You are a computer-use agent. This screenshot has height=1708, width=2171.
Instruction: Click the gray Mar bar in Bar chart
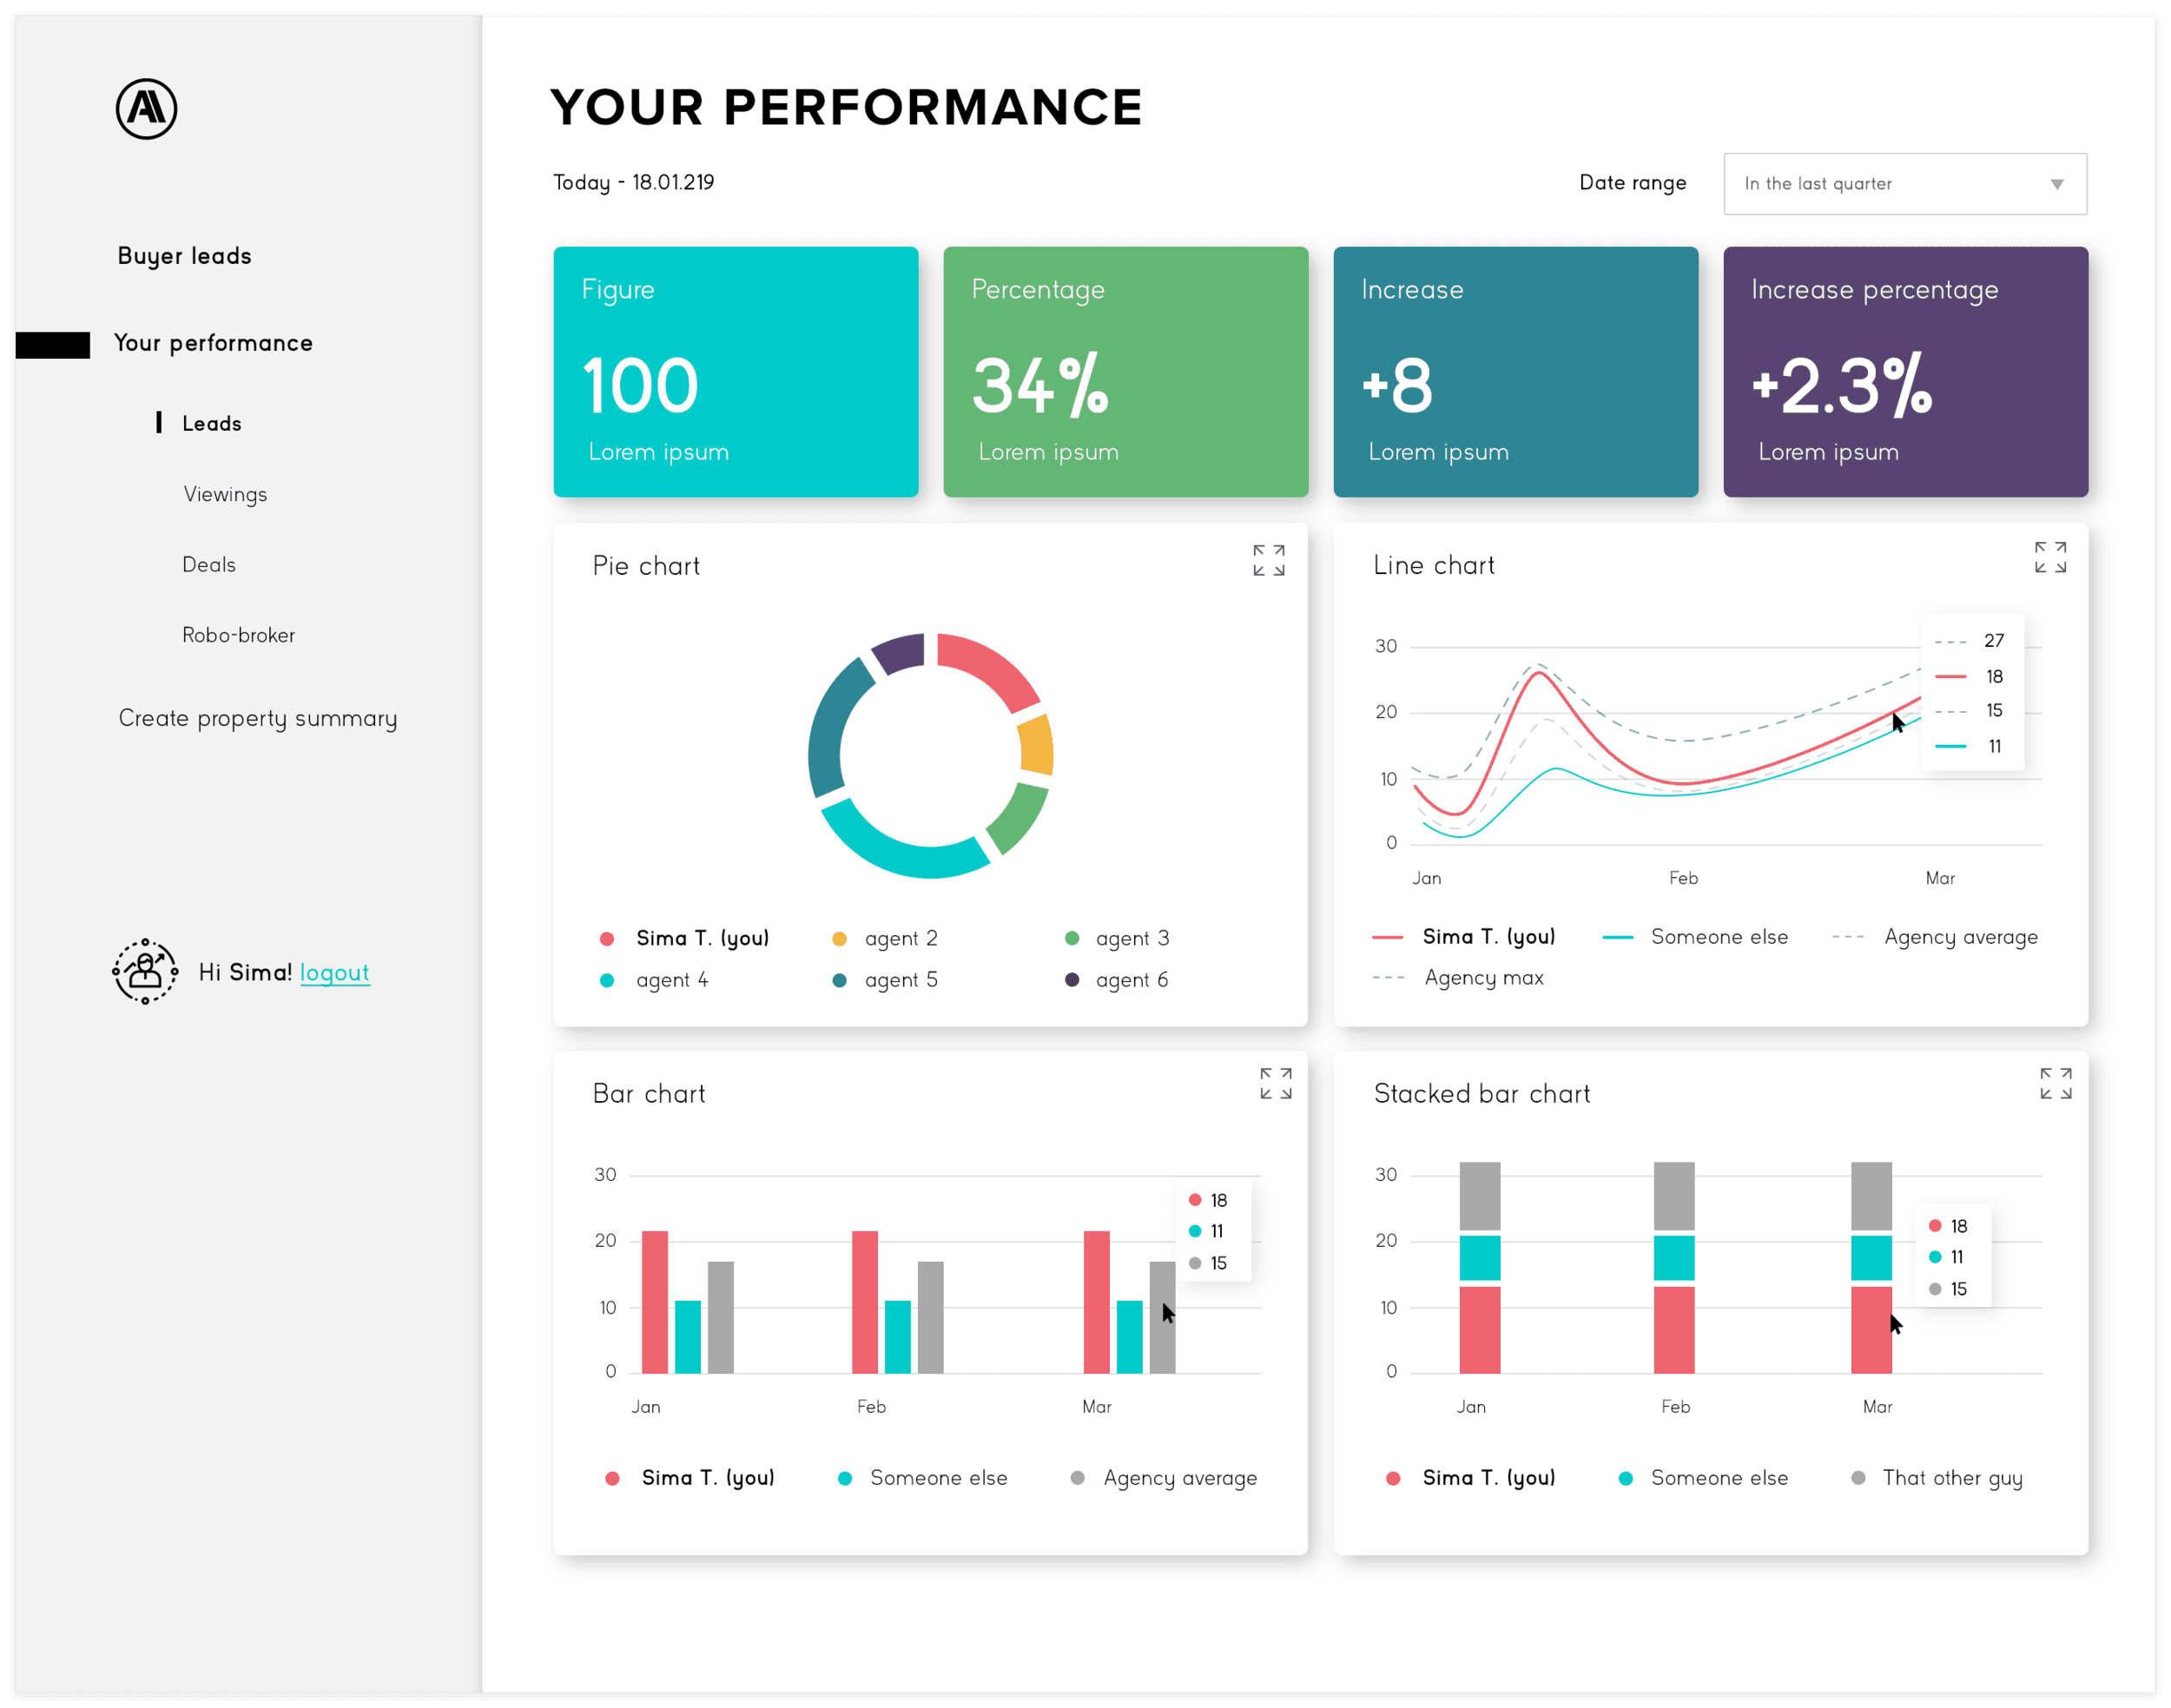1162,1317
